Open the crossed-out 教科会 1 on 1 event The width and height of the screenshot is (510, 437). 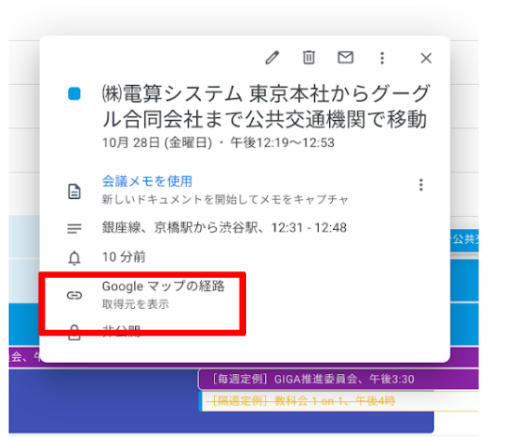(x=339, y=401)
